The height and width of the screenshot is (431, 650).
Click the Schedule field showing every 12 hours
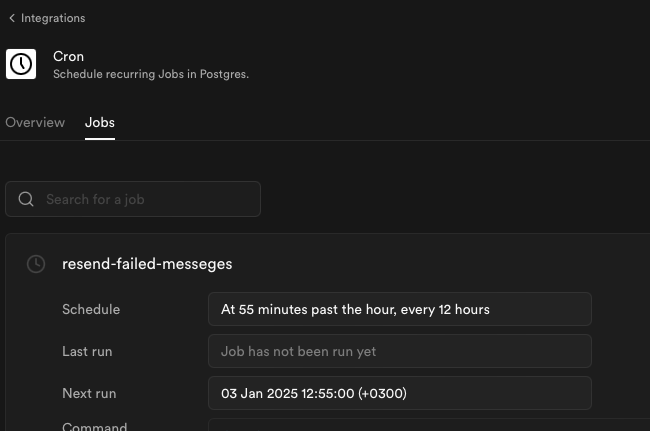point(400,309)
